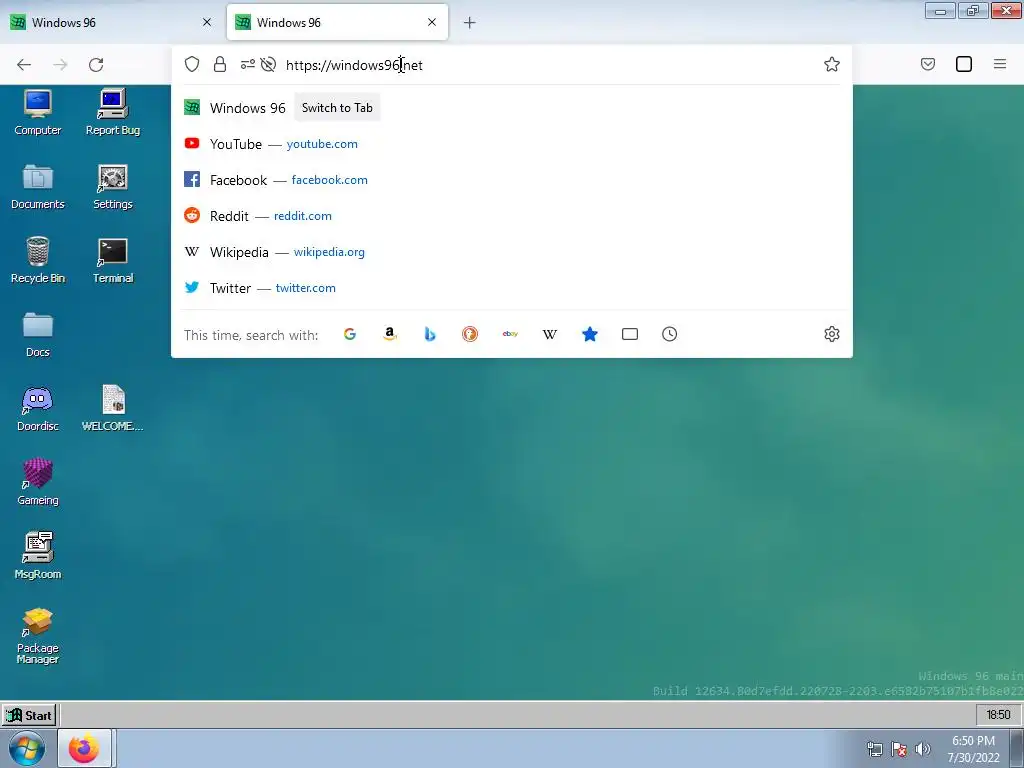This screenshot has height=768, width=1024.
Task: Open search settings gear in the address bar dropdown
Action: (x=831, y=334)
